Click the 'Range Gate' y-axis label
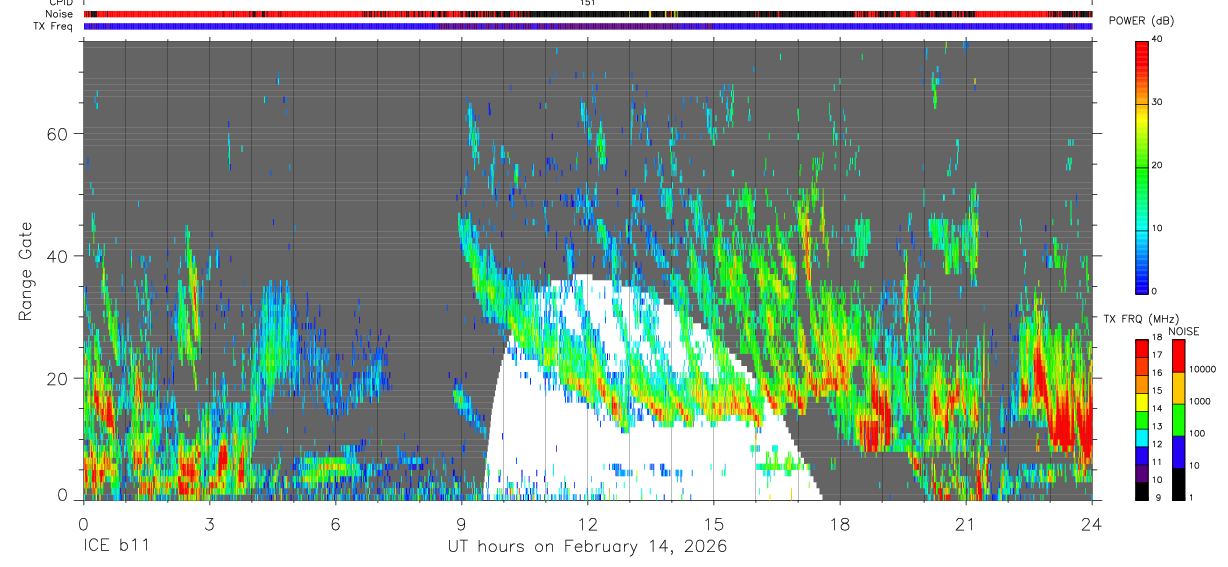The height and width of the screenshot is (567, 1228). click(24, 270)
